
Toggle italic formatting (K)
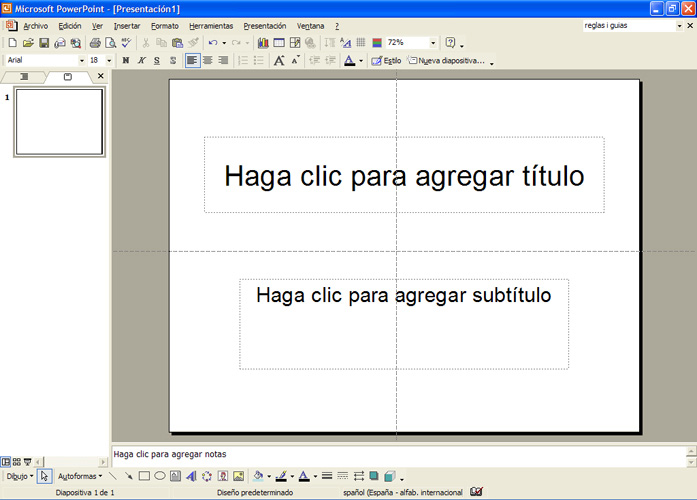pyautogui.click(x=141, y=60)
